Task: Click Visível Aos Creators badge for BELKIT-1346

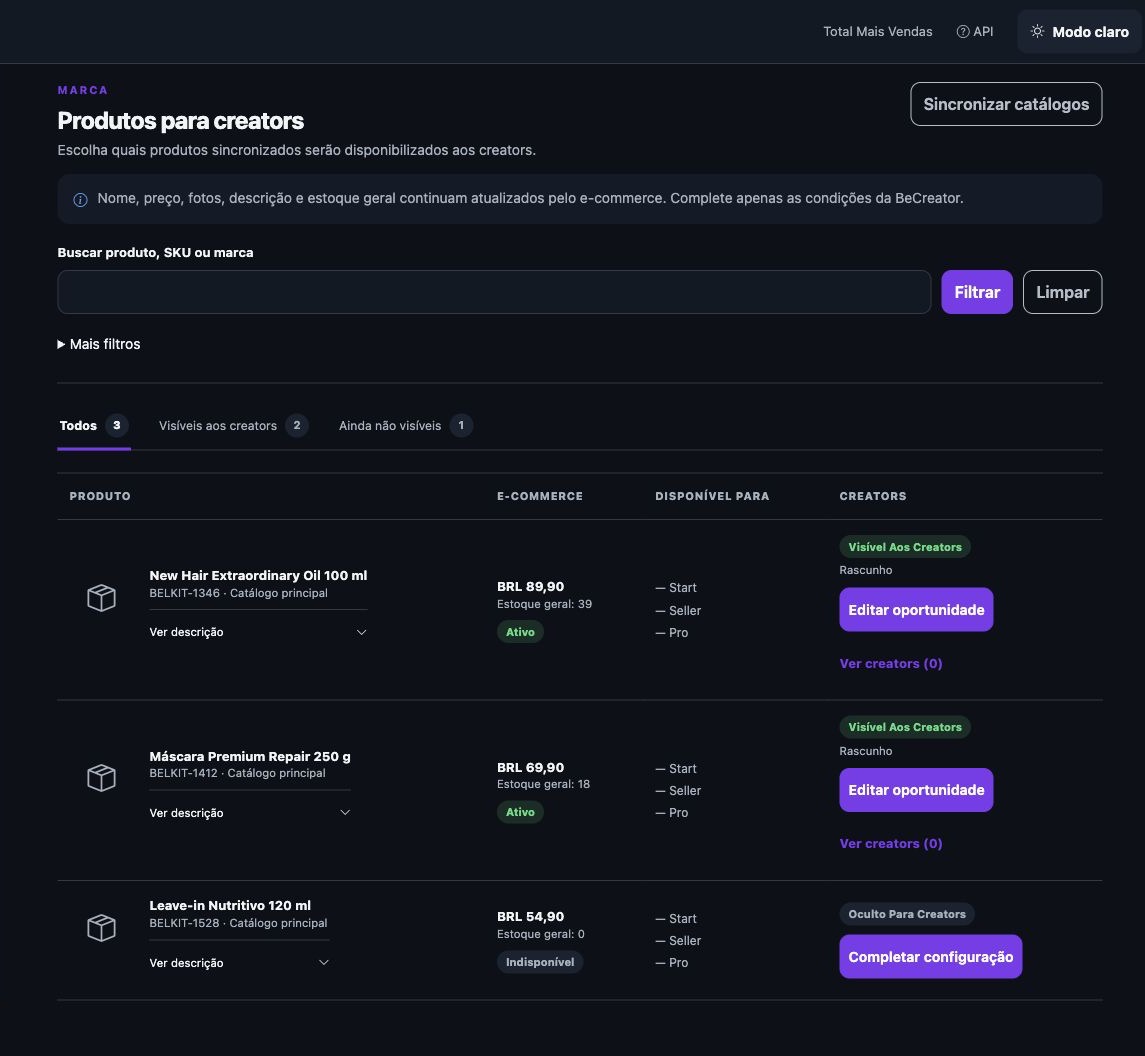Action: [905, 547]
